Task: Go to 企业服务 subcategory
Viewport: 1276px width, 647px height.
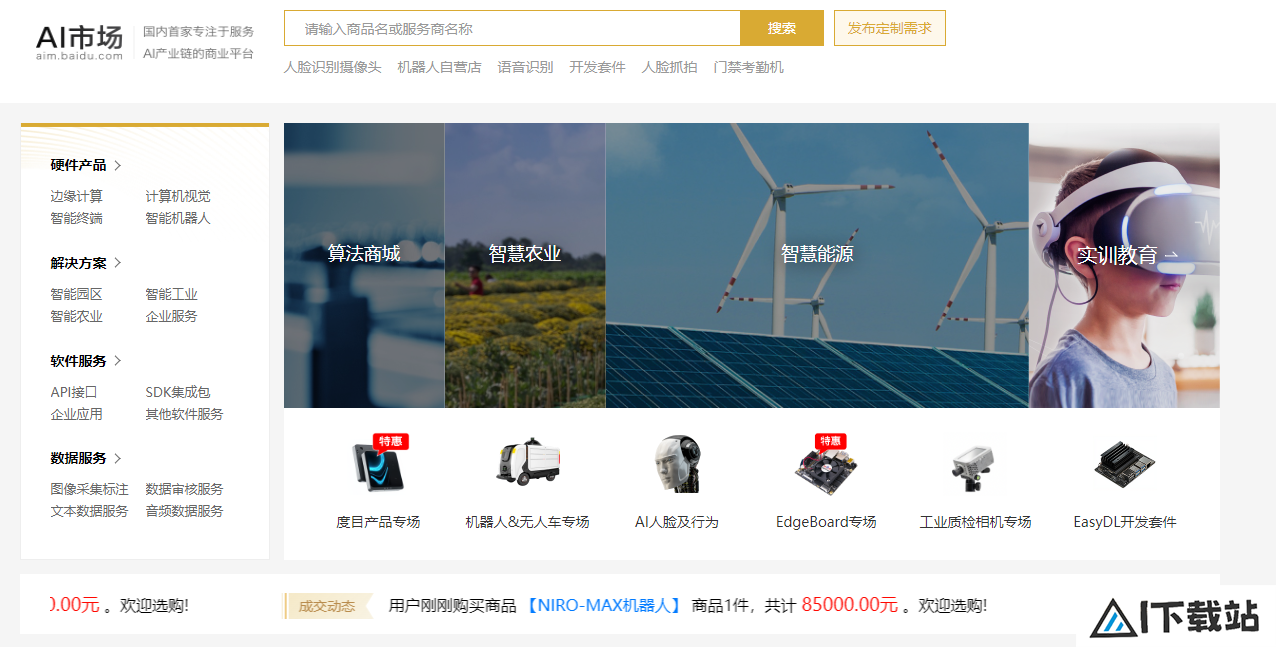Action: point(171,316)
